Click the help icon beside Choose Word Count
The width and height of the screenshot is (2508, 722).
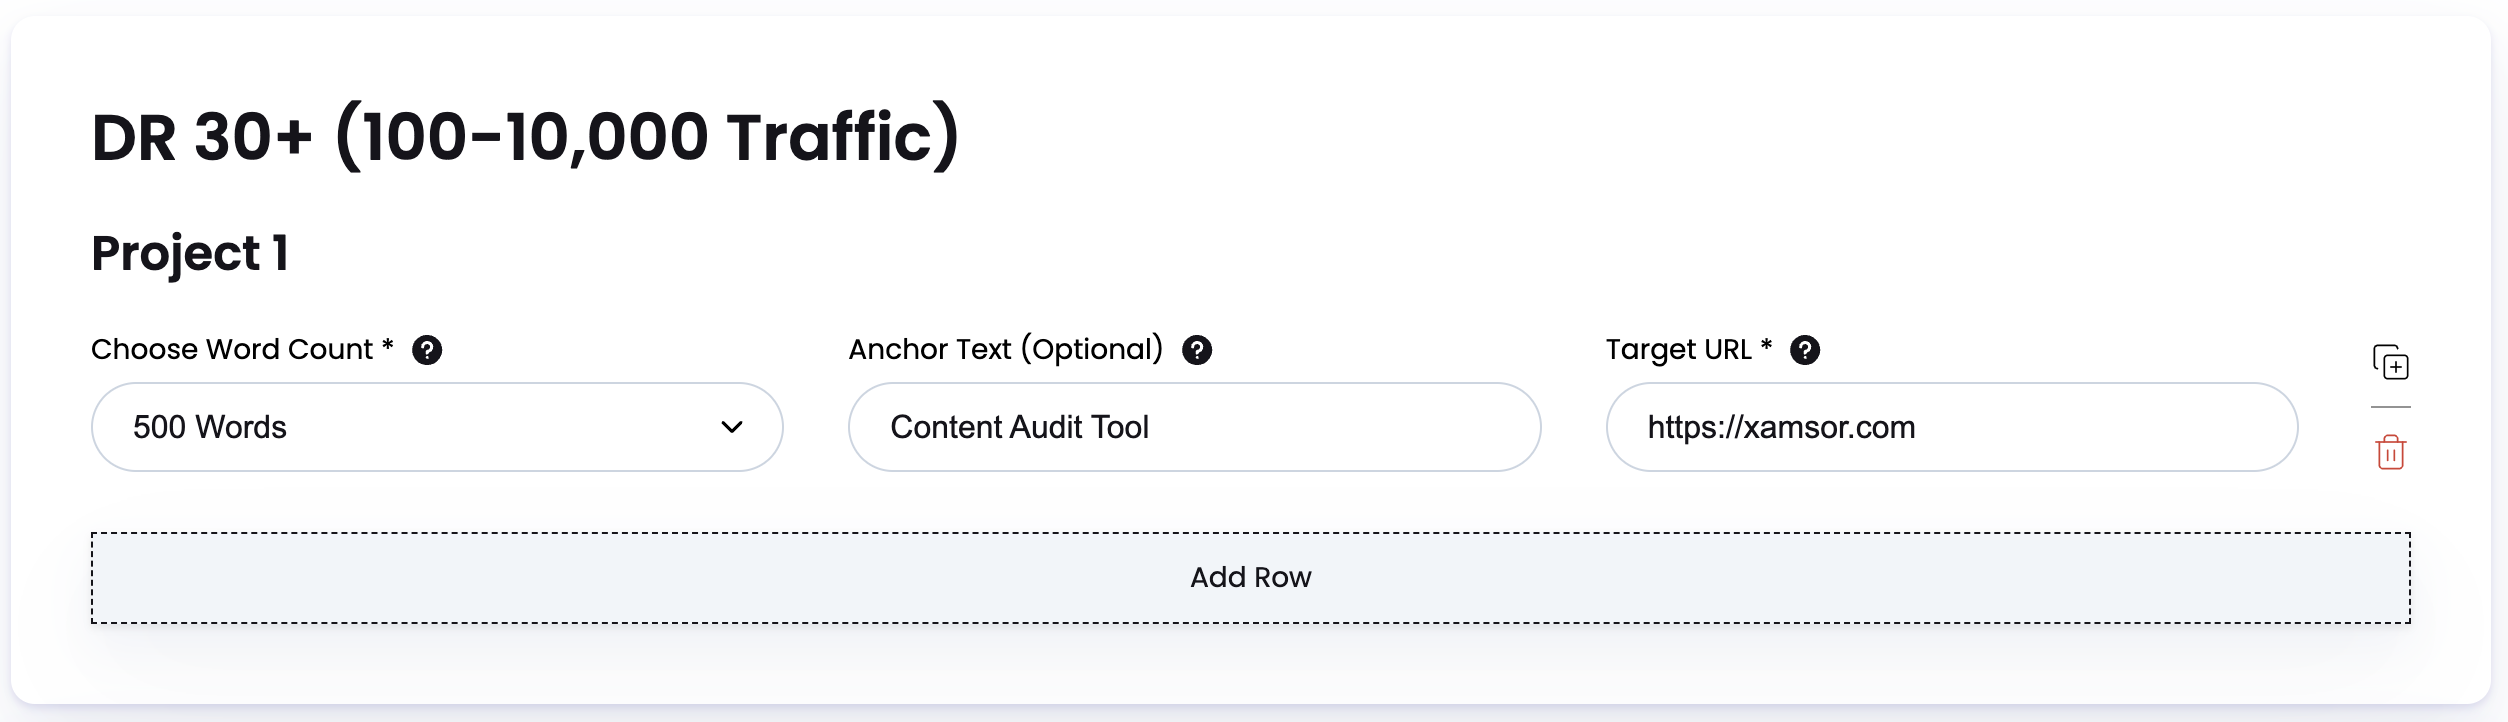[x=430, y=349]
